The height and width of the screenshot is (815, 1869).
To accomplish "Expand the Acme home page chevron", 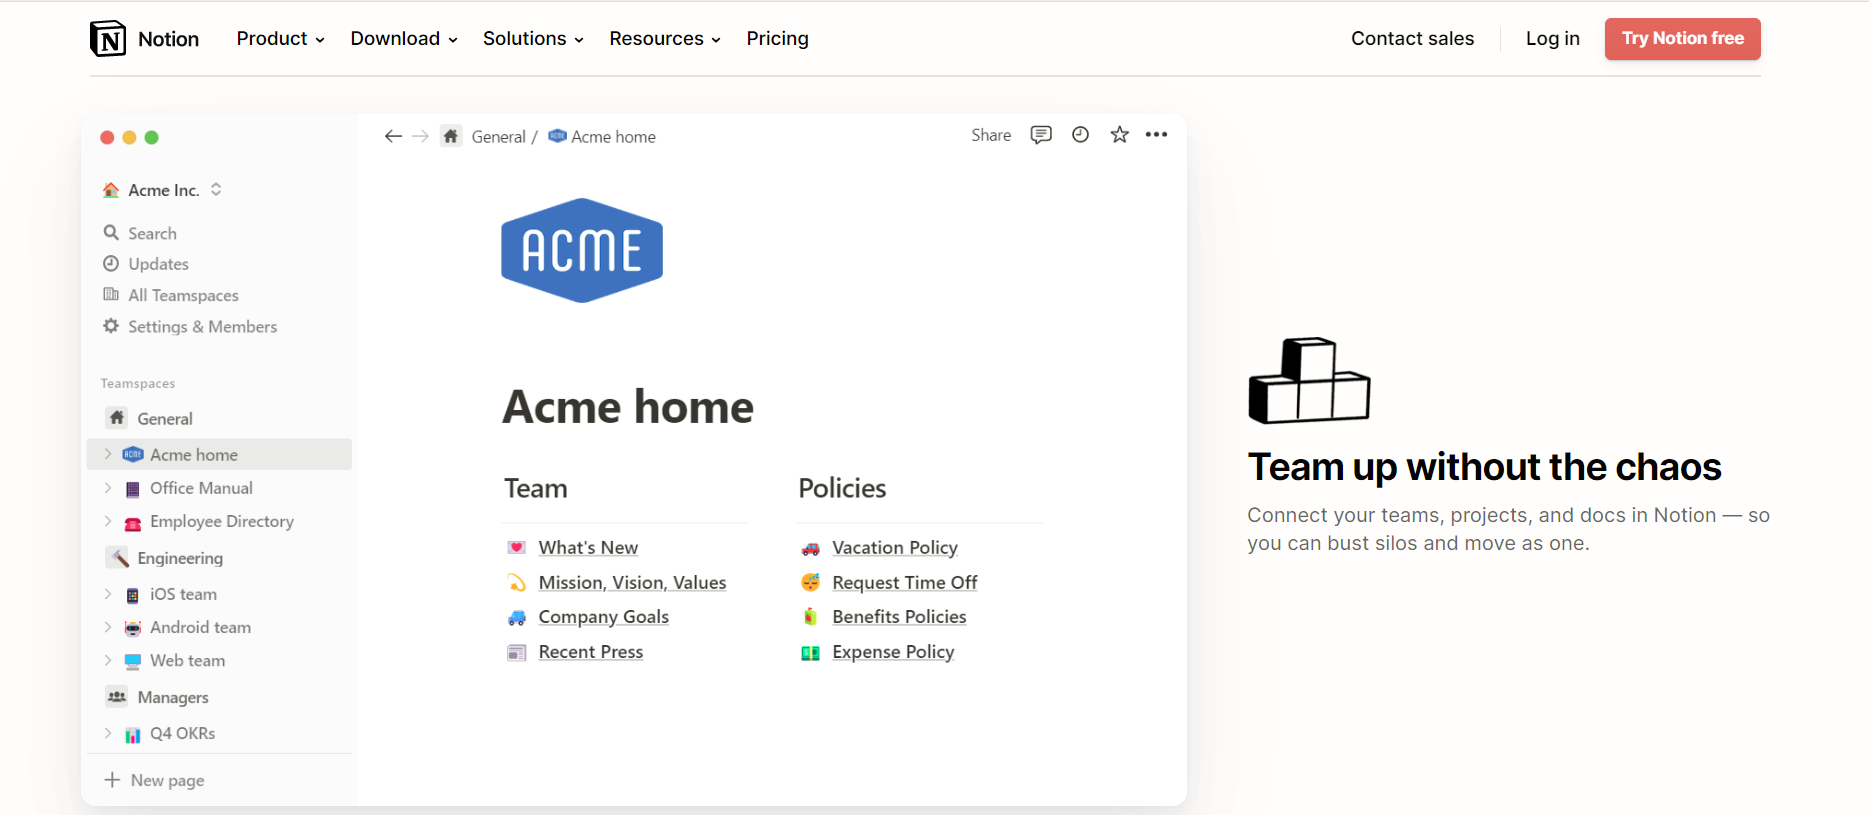I will 108,454.
